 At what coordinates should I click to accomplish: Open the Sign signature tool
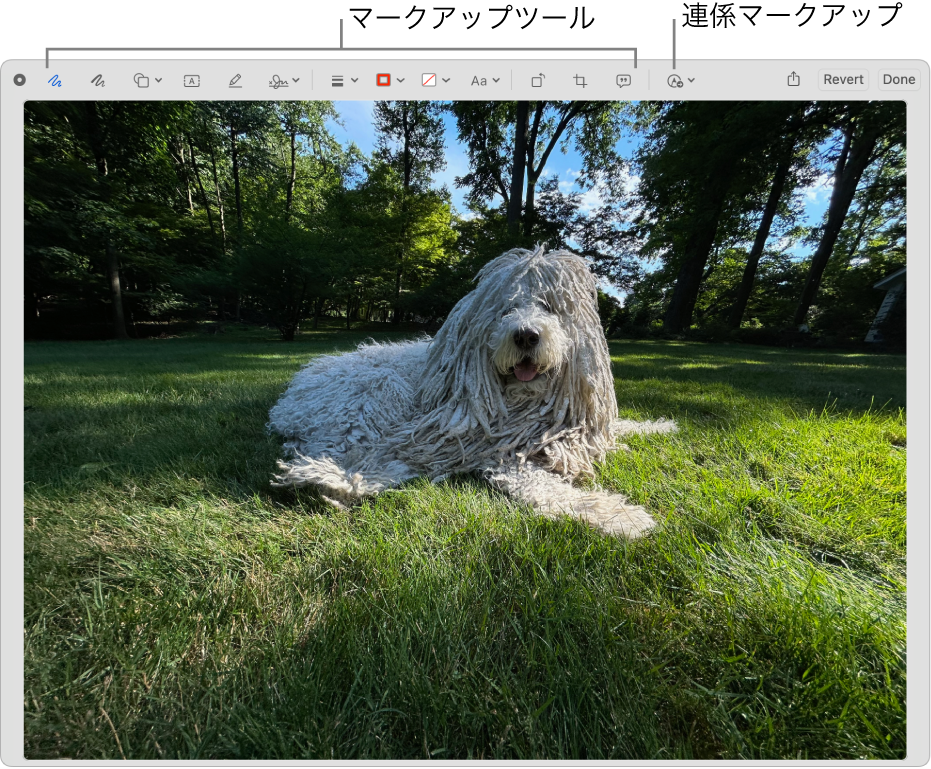click(x=278, y=81)
